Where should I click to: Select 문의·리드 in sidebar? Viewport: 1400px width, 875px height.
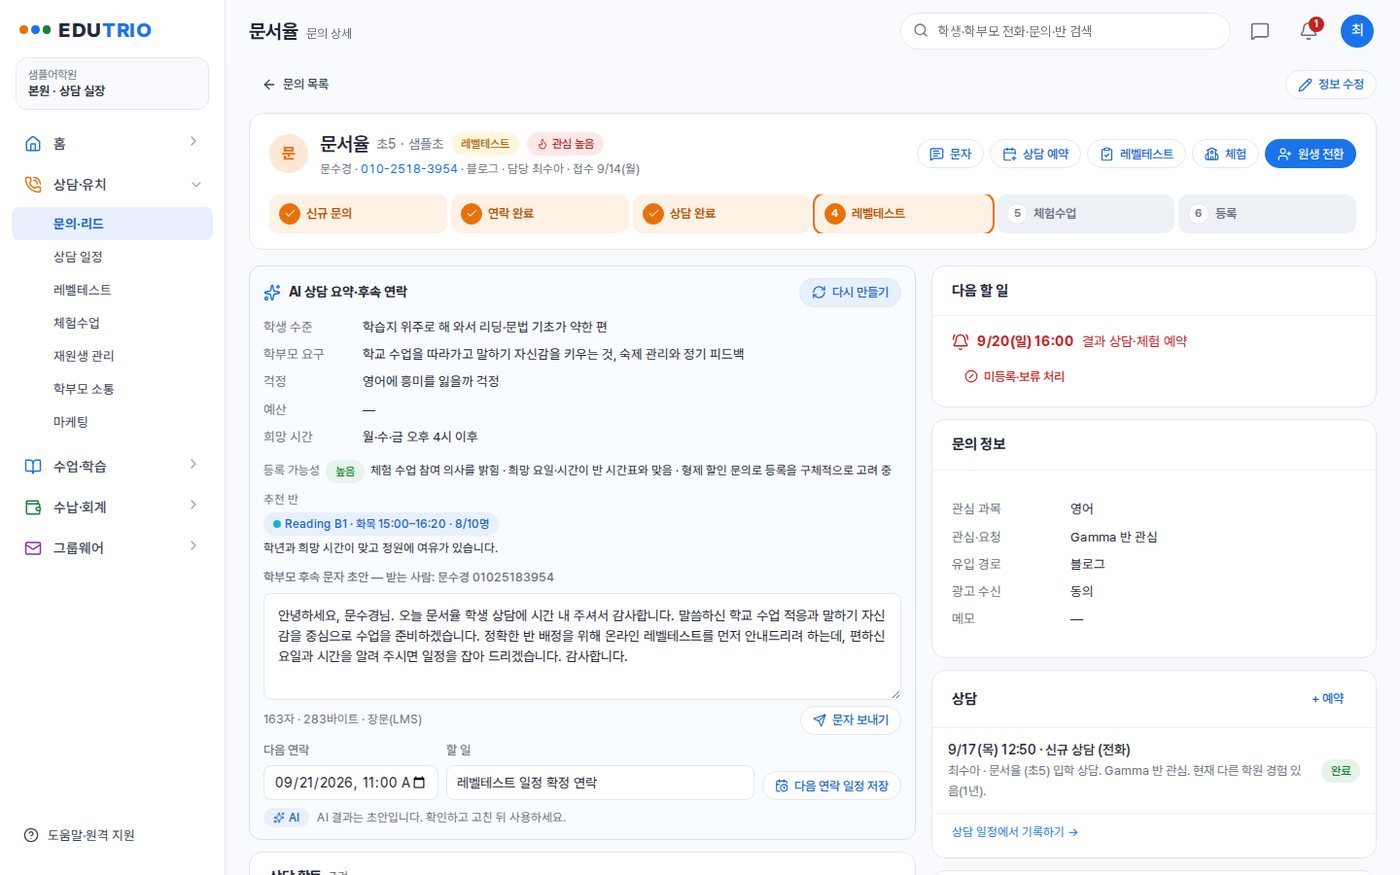(x=112, y=223)
